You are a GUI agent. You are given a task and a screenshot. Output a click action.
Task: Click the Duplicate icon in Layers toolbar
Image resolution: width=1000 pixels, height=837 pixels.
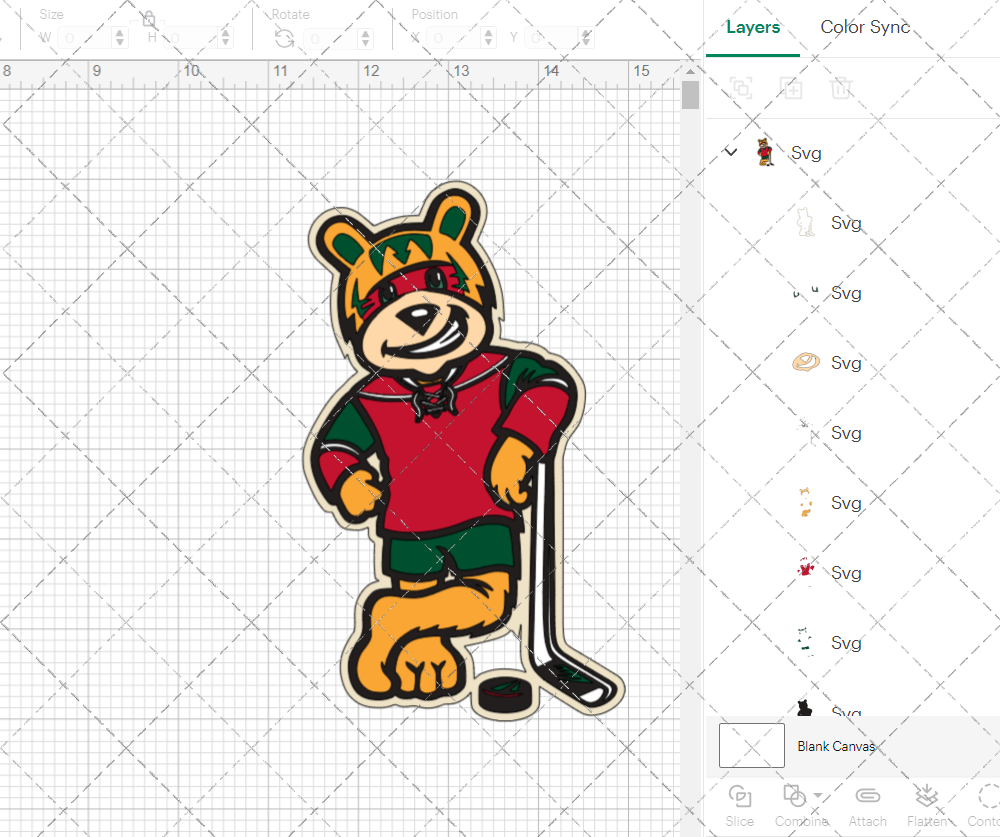click(791, 87)
